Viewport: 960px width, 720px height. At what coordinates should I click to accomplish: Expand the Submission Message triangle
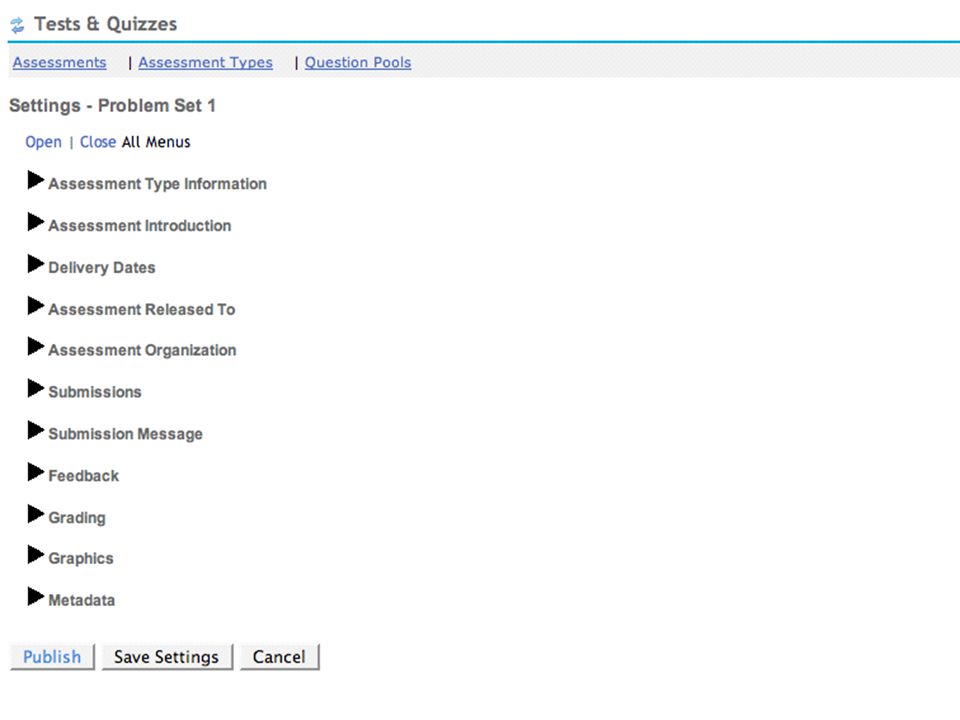[x=36, y=430]
